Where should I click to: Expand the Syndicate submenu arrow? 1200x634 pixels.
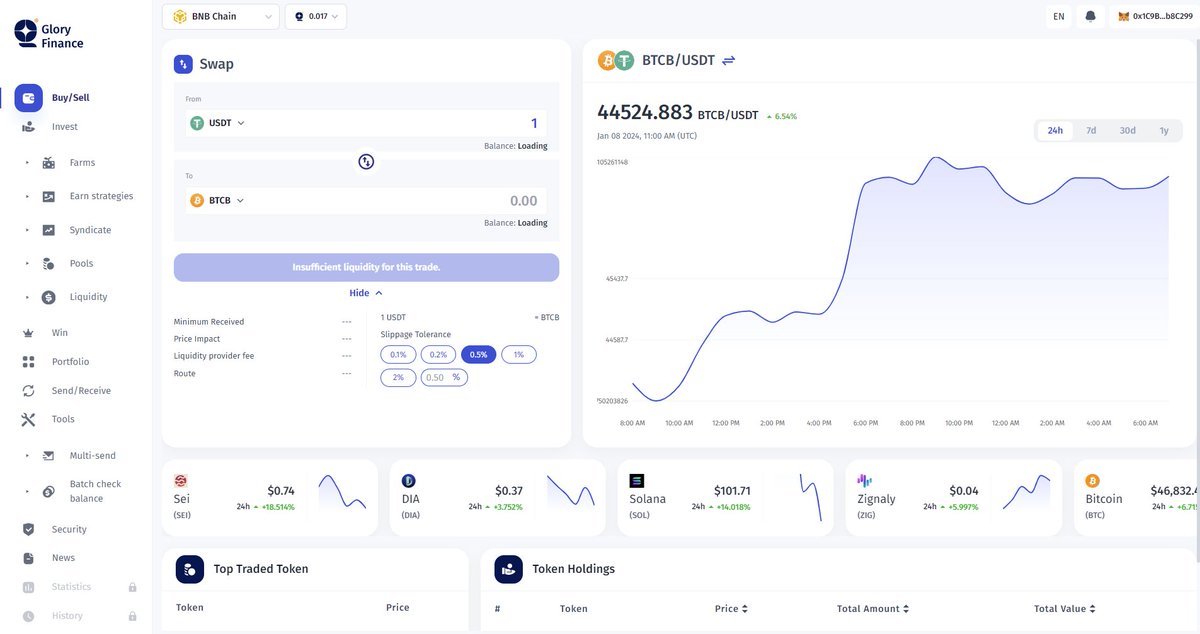point(27,230)
